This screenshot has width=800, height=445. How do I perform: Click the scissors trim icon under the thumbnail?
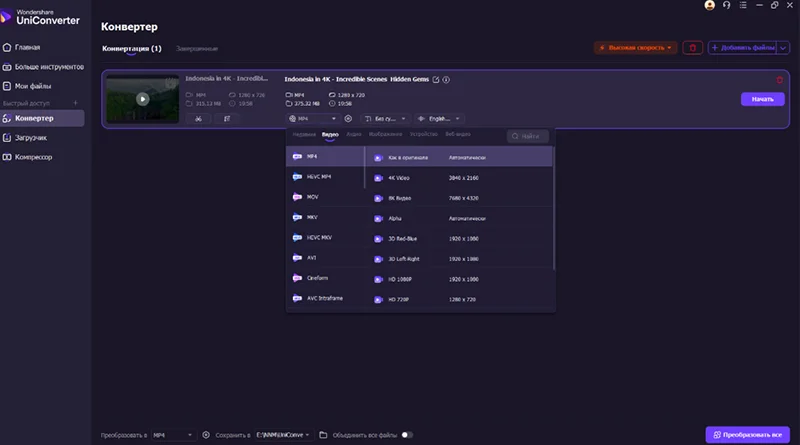(x=198, y=118)
